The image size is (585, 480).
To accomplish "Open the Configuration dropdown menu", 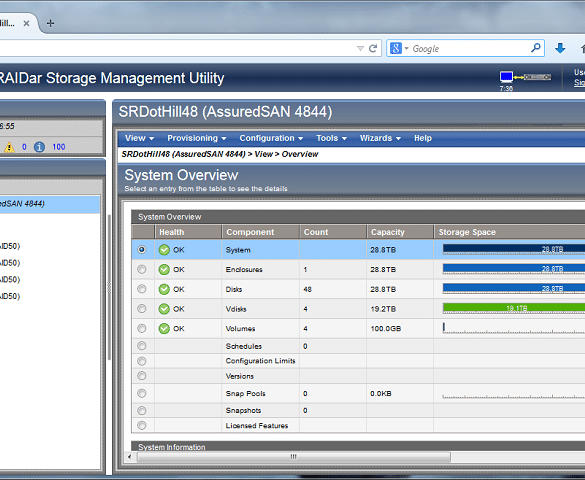I will coord(271,138).
